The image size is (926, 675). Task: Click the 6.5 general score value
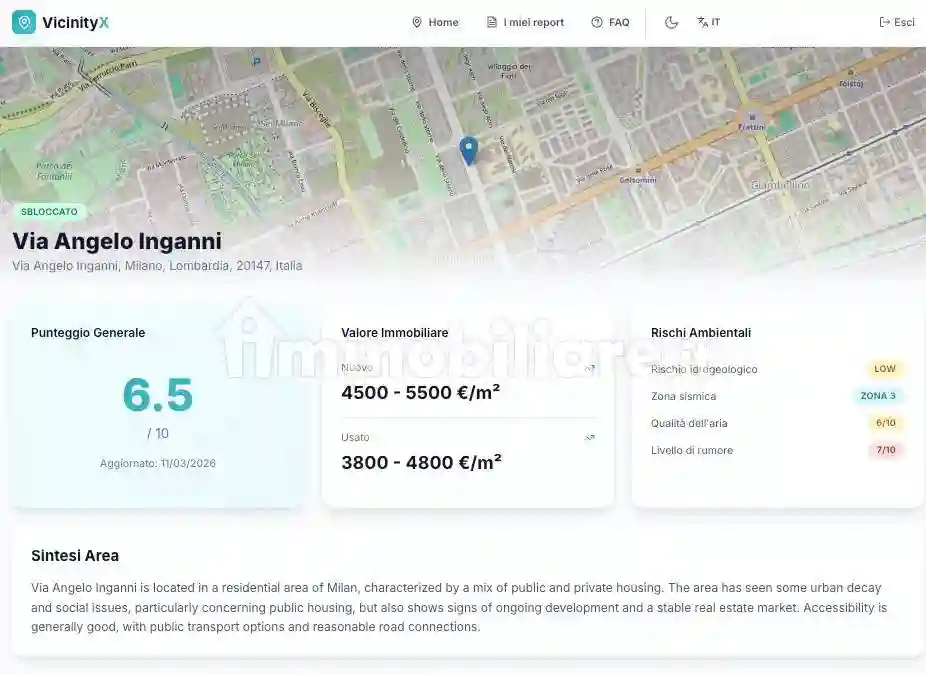click(157, 395)
